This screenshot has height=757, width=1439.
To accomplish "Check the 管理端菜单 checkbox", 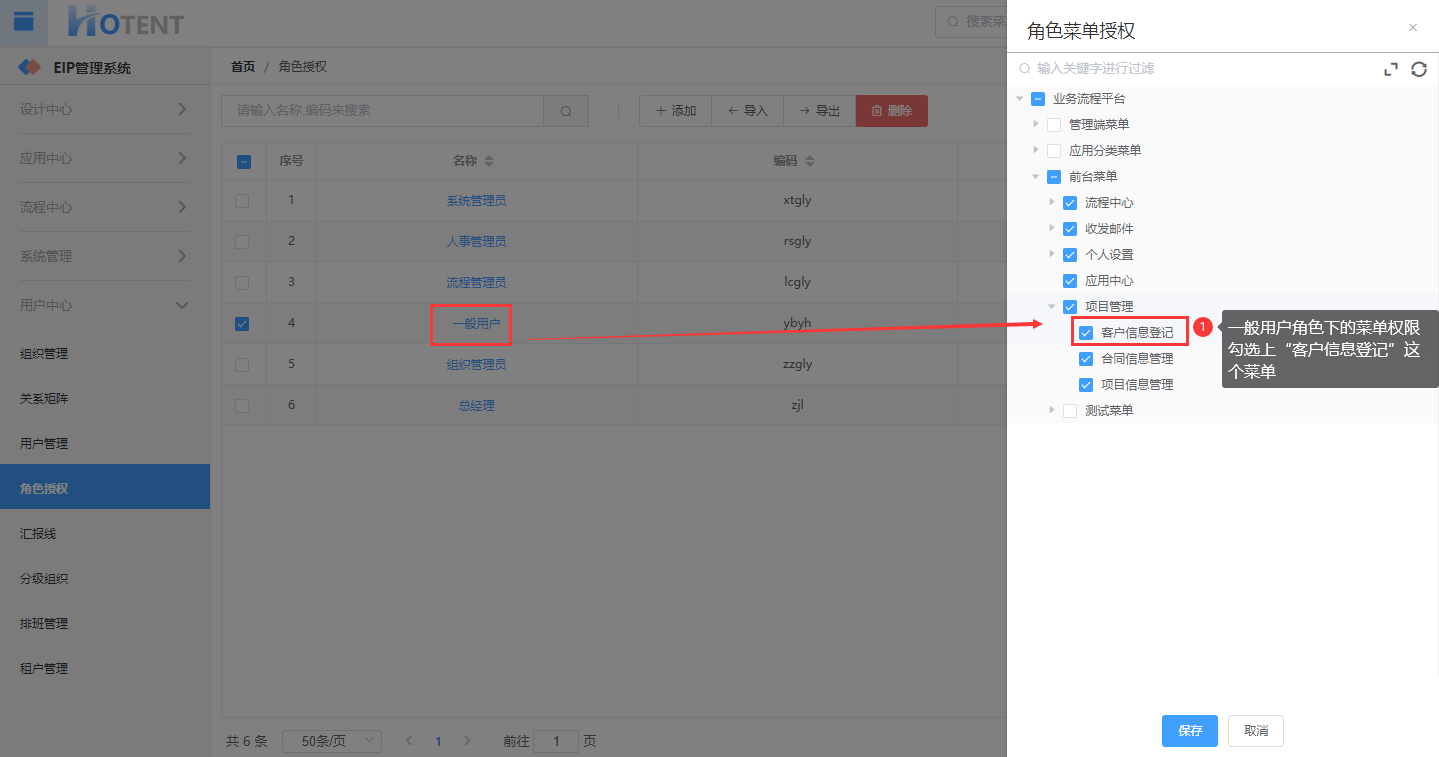I will (1053, 125).
